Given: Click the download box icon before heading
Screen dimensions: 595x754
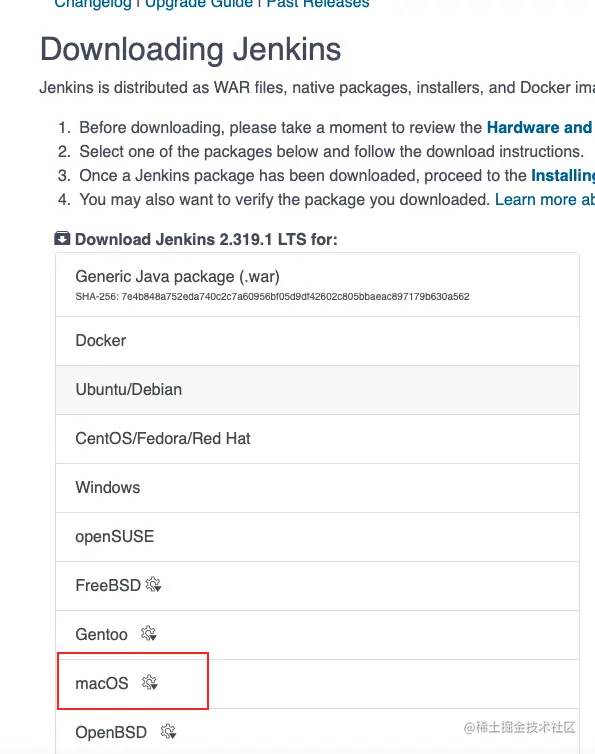Looking at the screenshot, I should (x=62, y=239).
